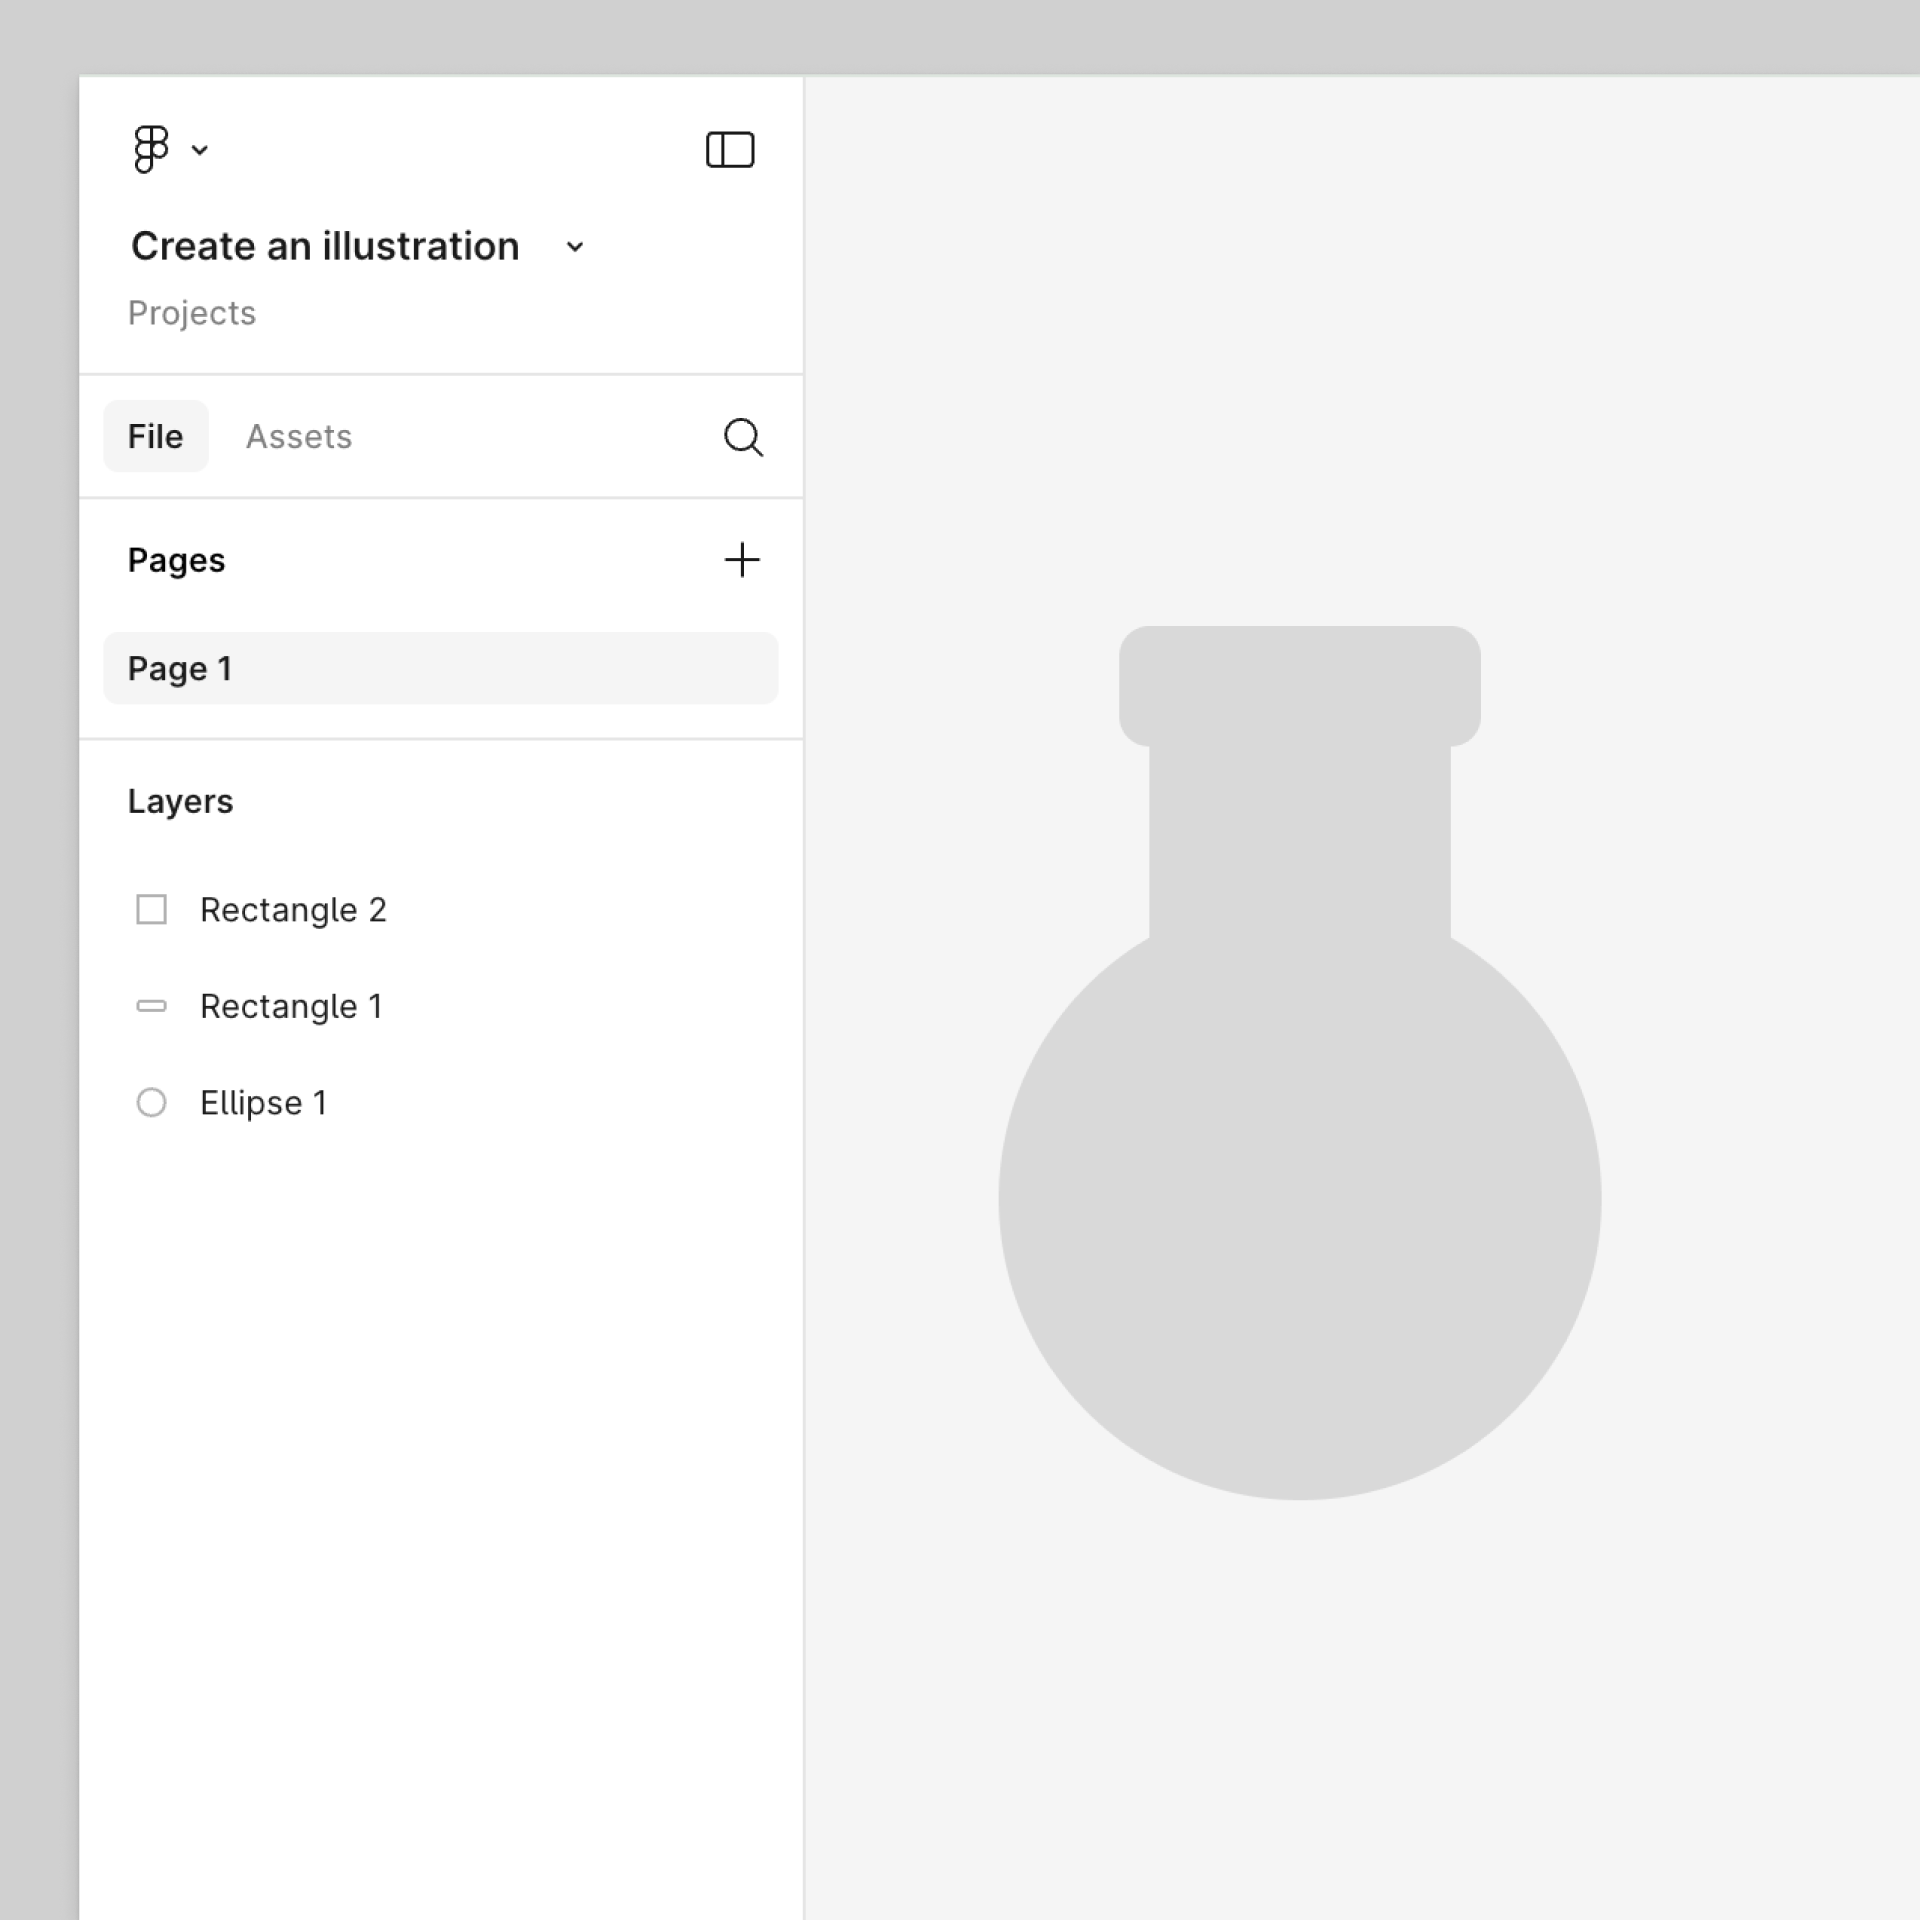Open the Projects link
The width and height of the screenshot is (1920, 1920).
point(191,313)
